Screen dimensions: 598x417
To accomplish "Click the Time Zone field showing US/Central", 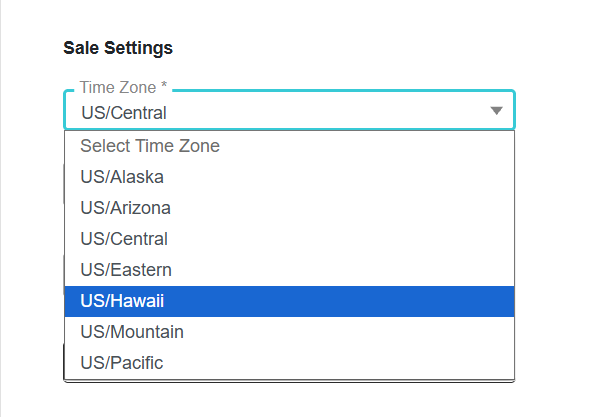I will (289, 110).
